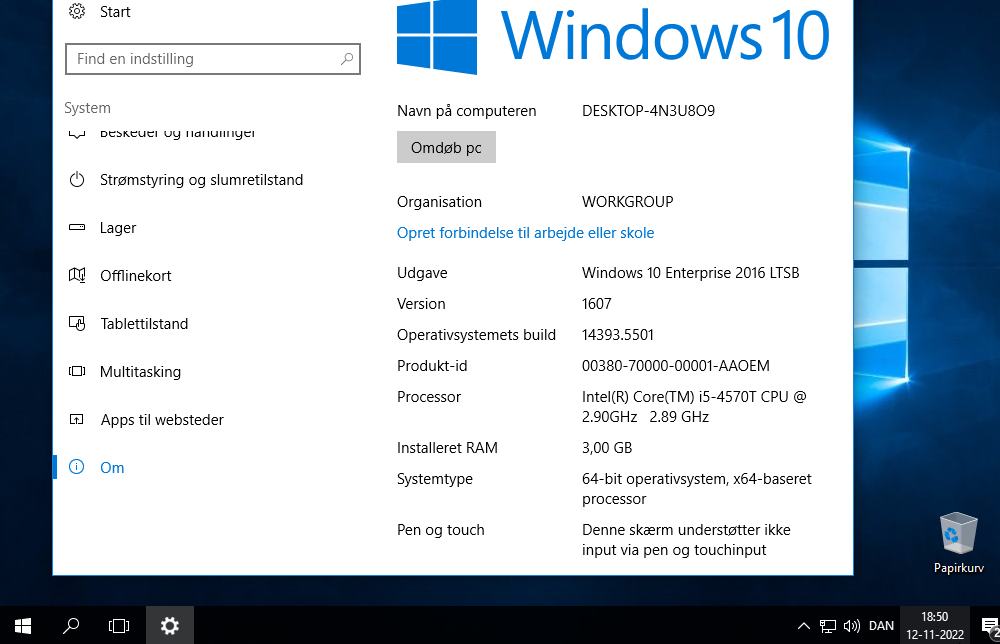The width and height of the screenshot is (1000, 644).
Task: Select the Om info icon
Action: tap(77, 467)
